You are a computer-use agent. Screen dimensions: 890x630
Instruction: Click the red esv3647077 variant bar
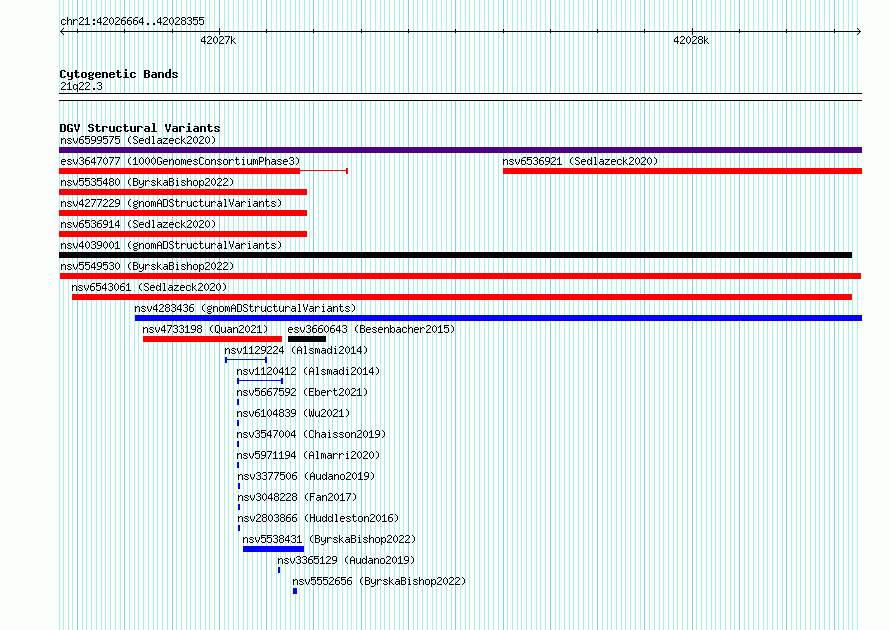pyautogui.click(x=179, y=171)
